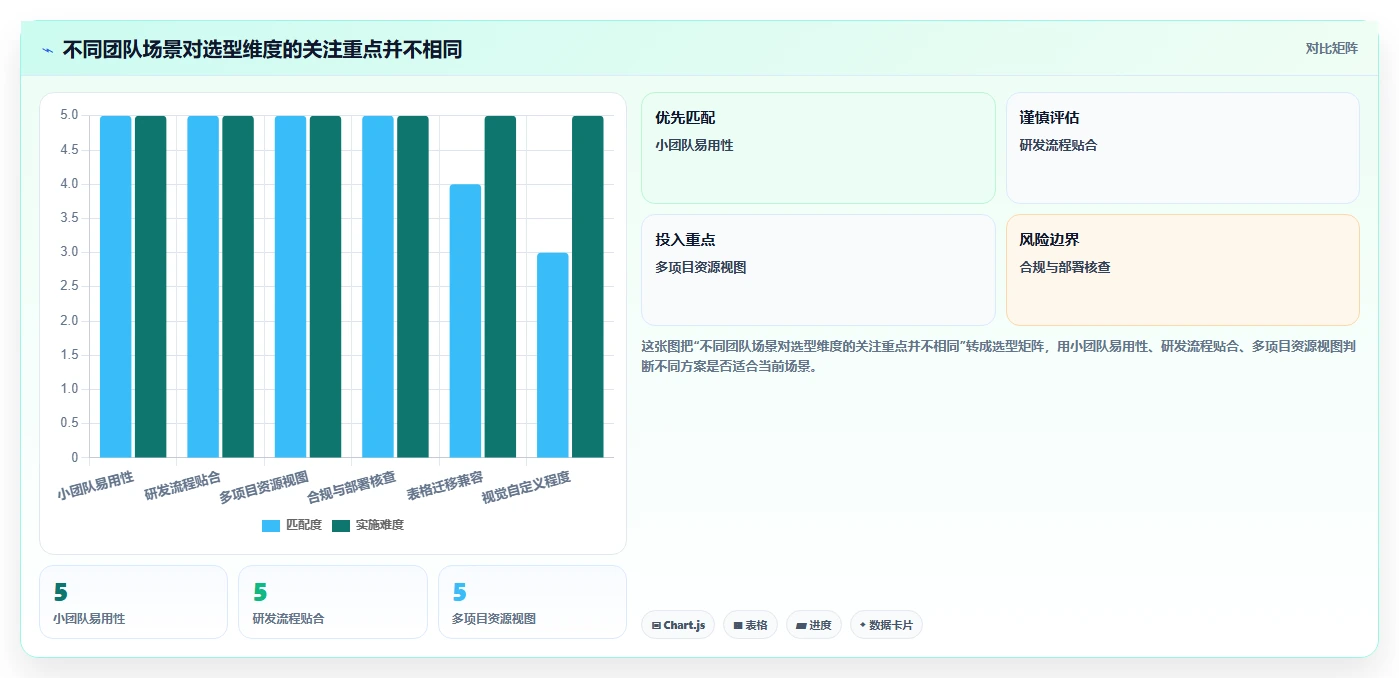Click the 不同团队场景对选型维度的关注重点并不相同 heading
Viewport: 1399px width, 678px height.
(x=262, y=49)
